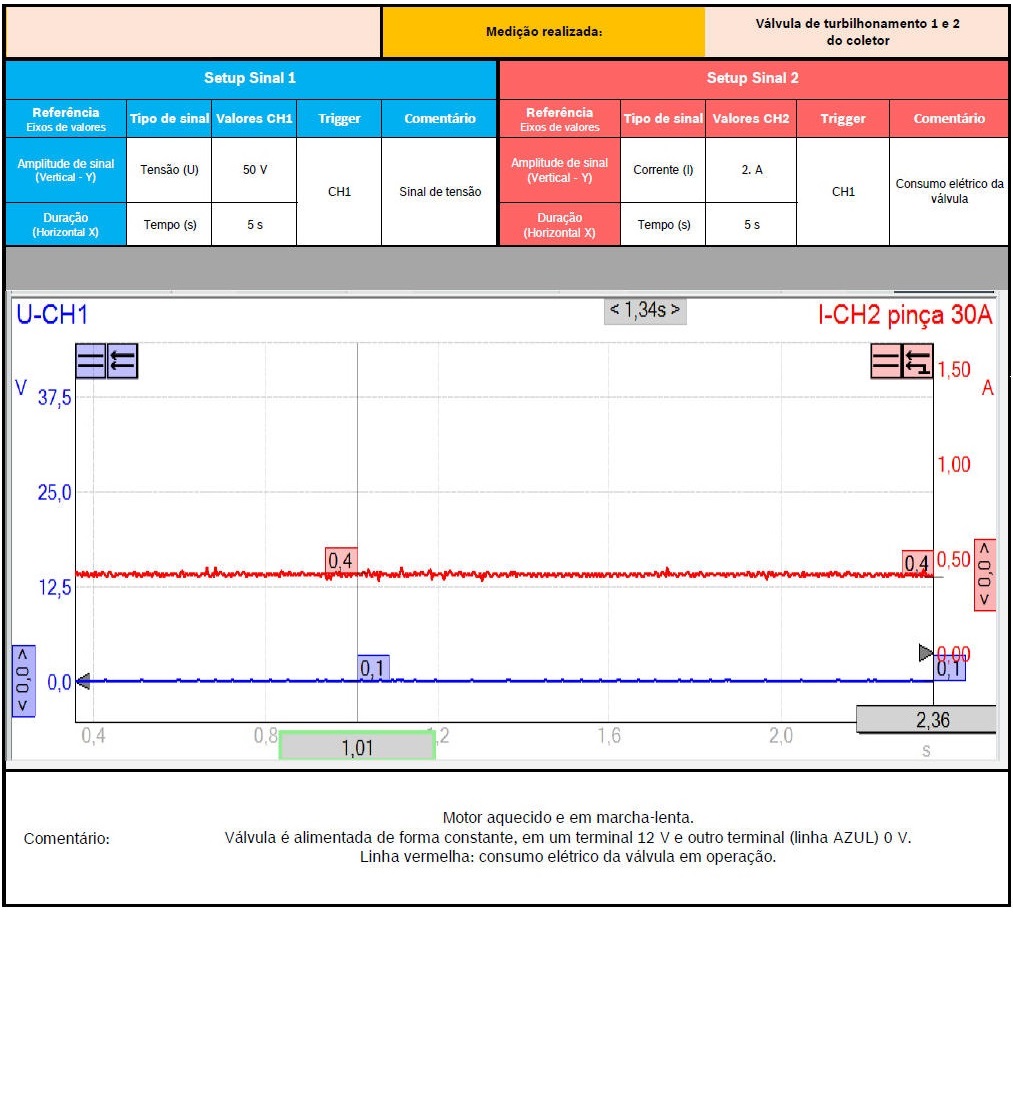Click the Medição realizada orange header cell
1013x1094 pixels.
point(544,32)
